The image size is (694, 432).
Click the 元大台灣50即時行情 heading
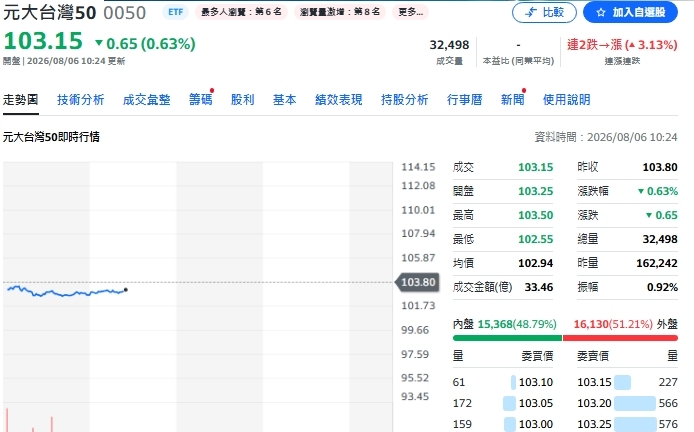51,137
